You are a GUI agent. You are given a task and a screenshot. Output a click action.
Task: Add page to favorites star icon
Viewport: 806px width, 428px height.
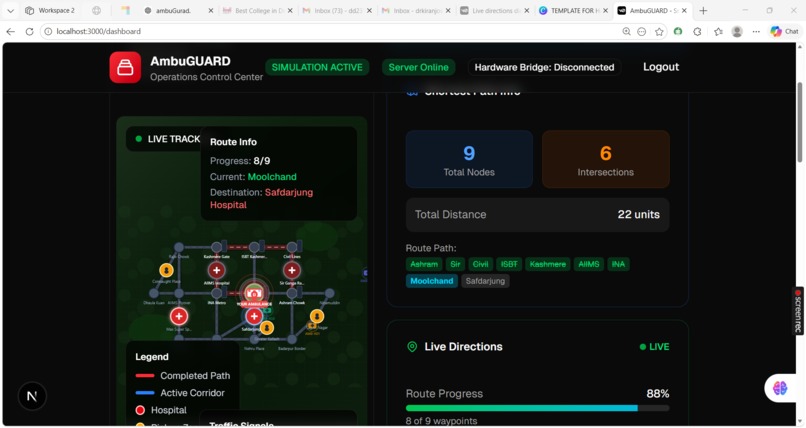pyautogui.click(x=659, y=31)
